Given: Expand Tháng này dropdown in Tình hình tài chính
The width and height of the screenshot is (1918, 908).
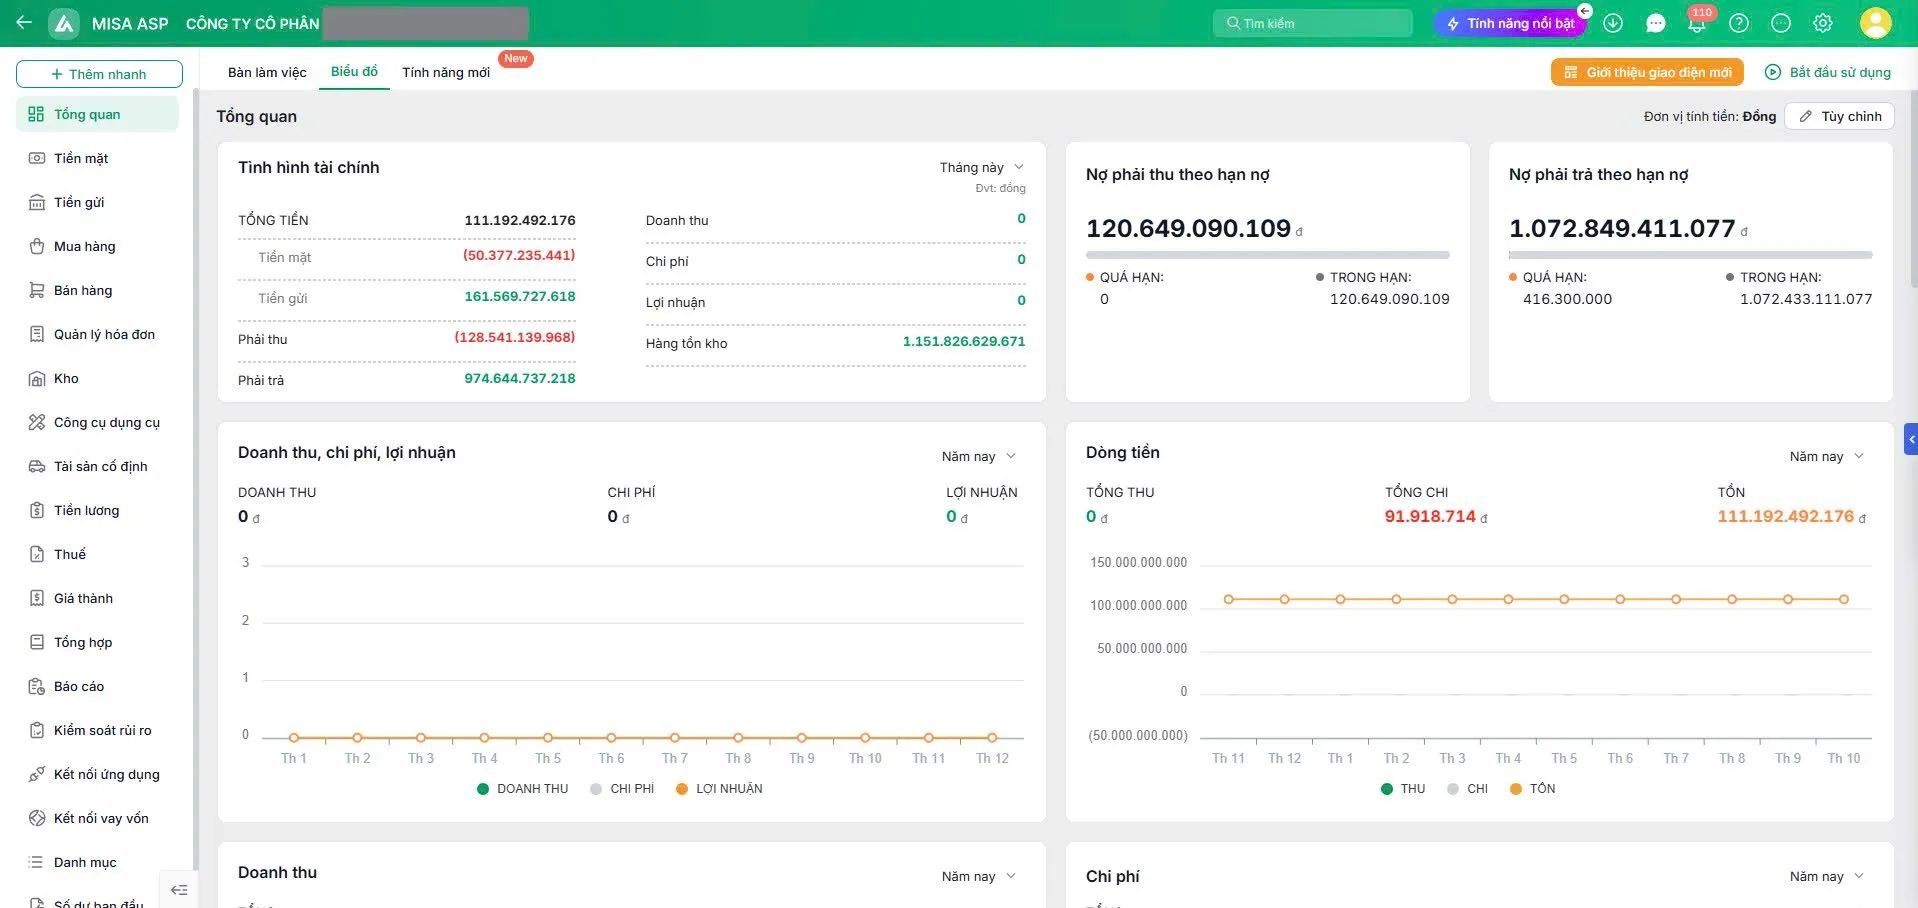Looking at the screenshot, I should point(981,167).
